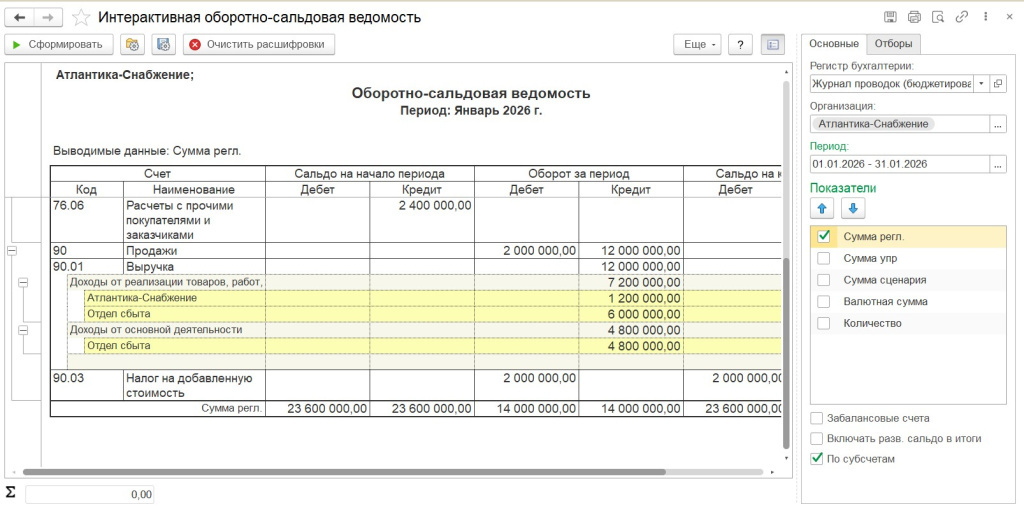Move indicator up with blue arrow

pos(825,209)
